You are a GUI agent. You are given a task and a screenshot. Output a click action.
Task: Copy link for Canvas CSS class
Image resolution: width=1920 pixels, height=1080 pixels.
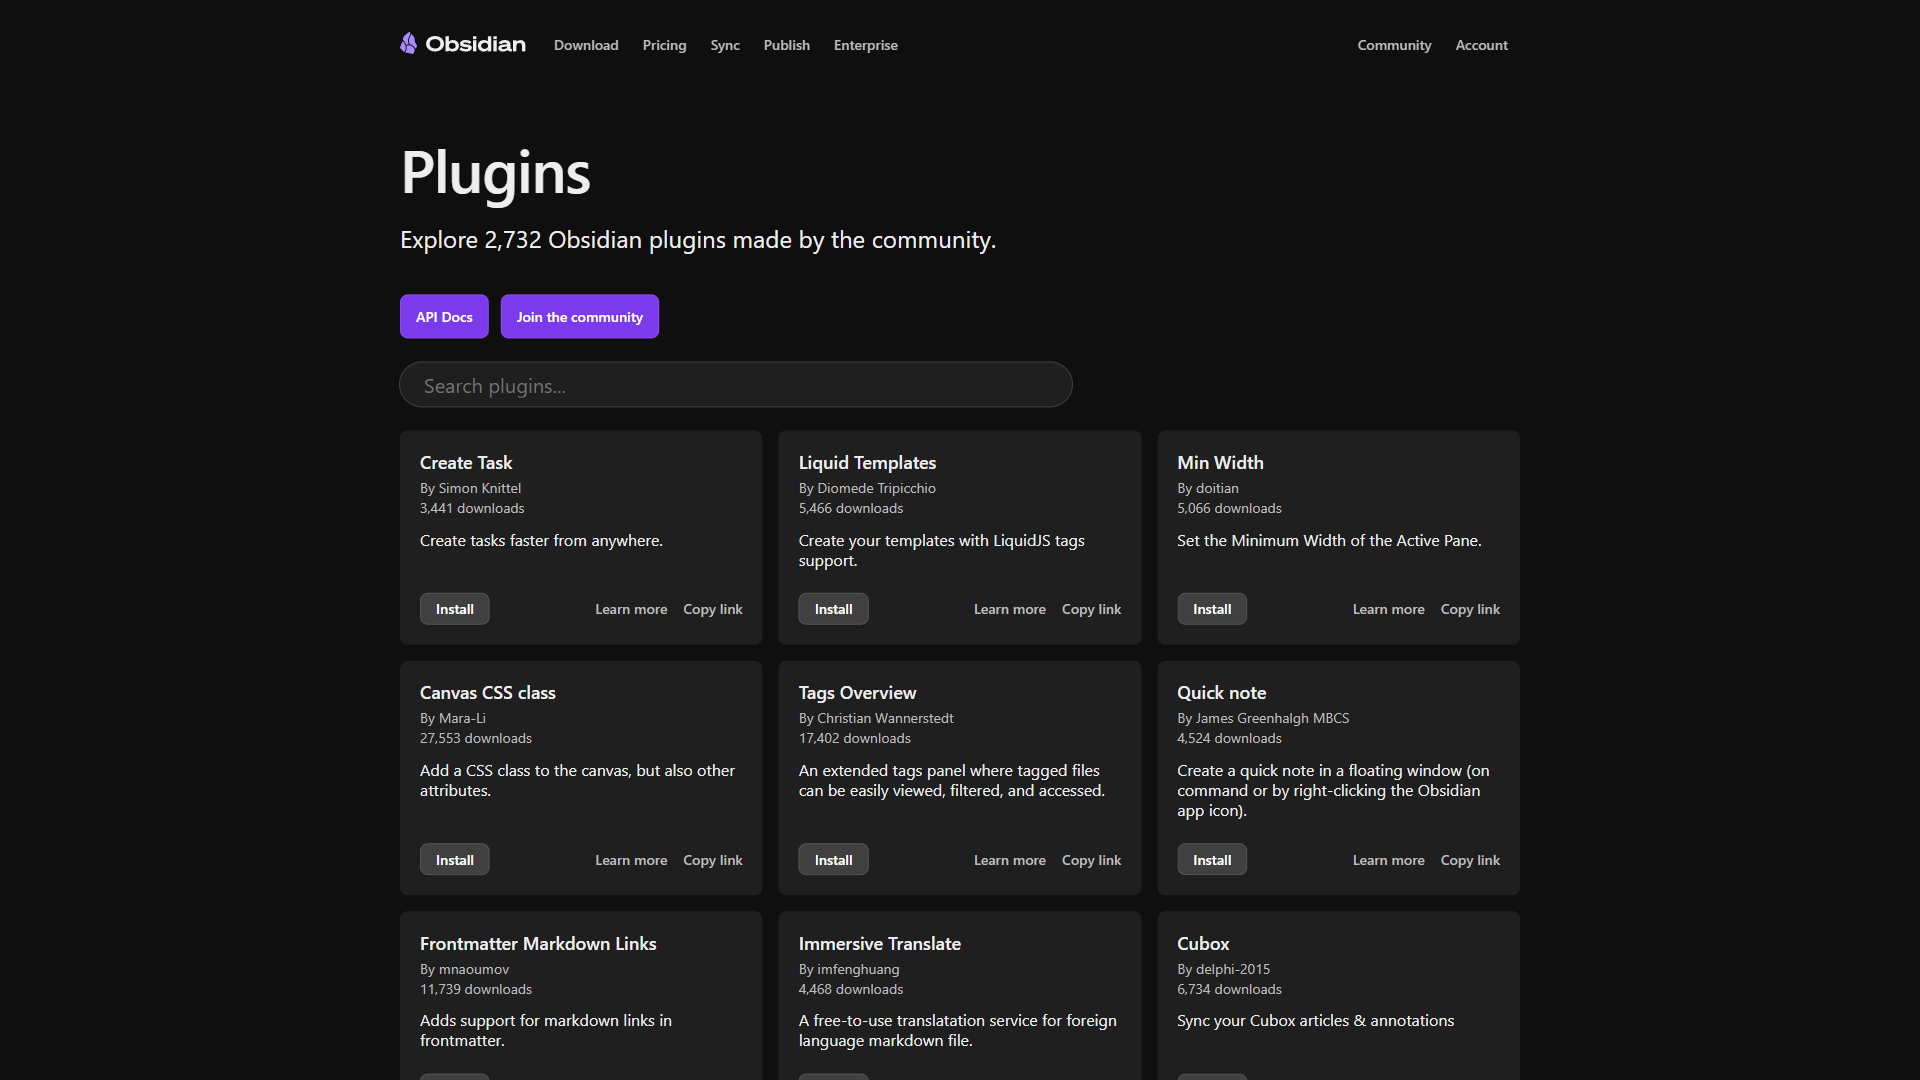click(x=713, y=860)
